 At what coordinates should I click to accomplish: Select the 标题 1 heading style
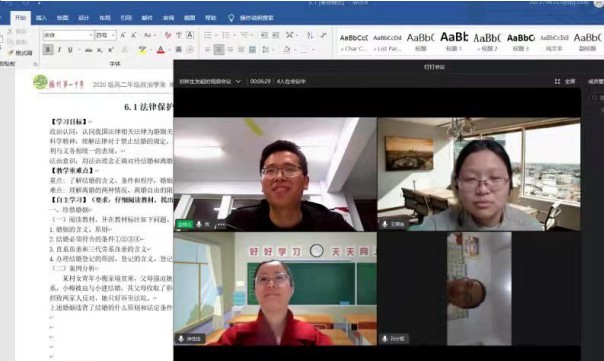[454, 42]
